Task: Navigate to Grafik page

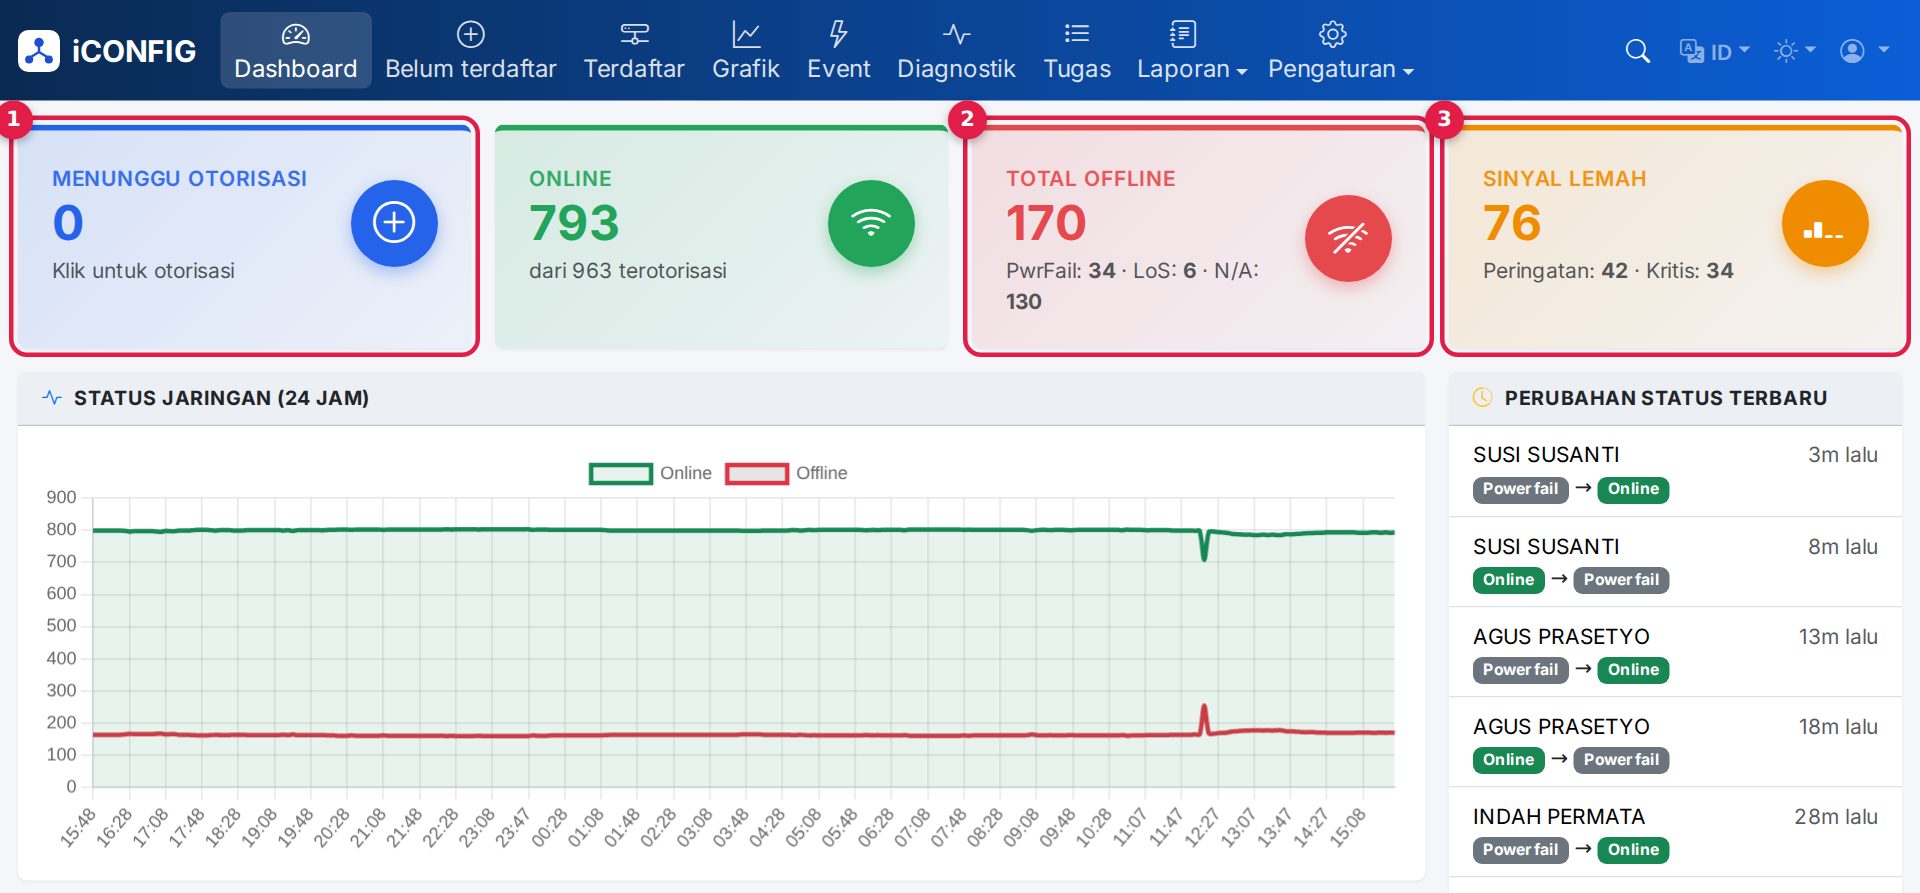Action: [746, 51]
